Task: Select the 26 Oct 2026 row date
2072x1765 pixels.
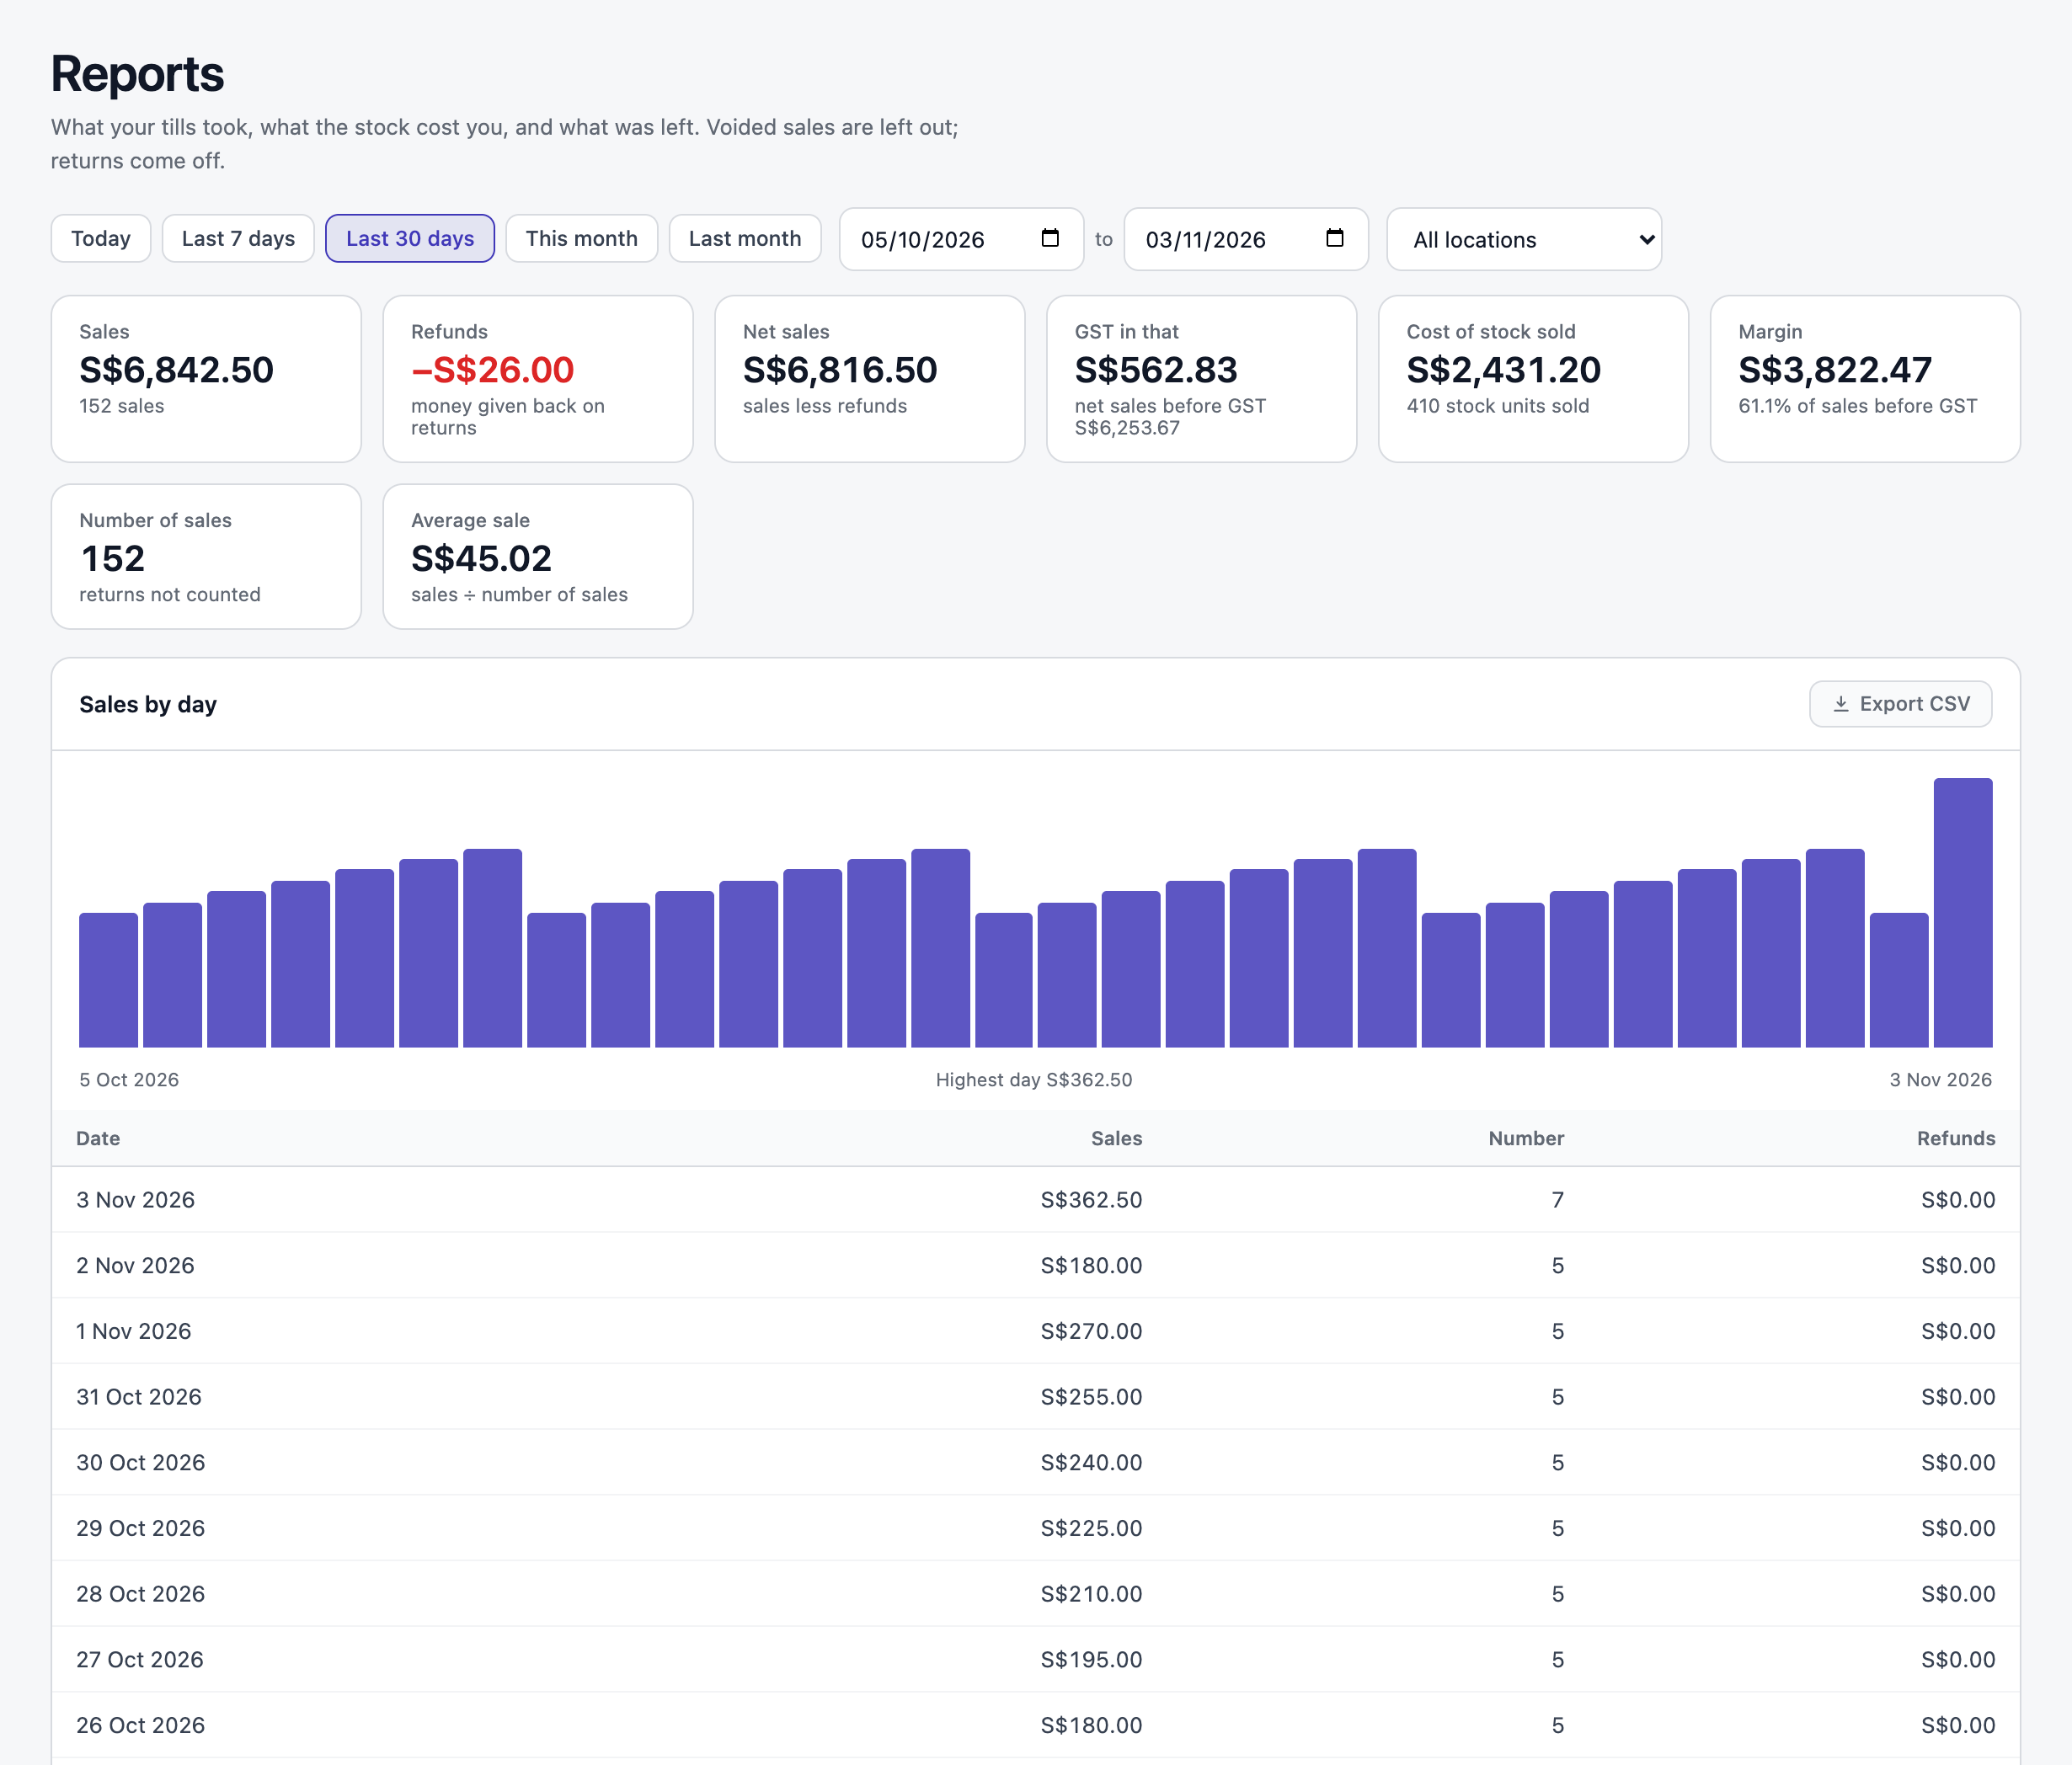Action: pyautogui.click(x=141, y=1726)
